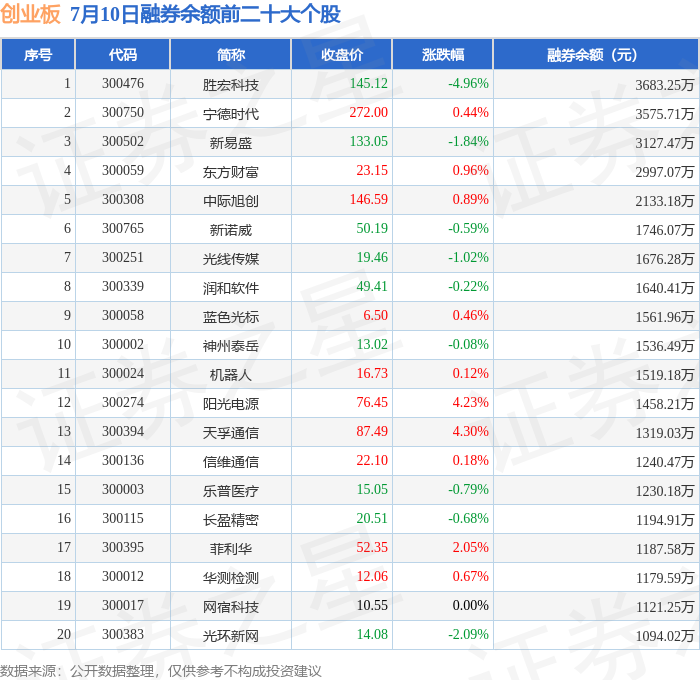Screen dimensions: 700x680
Task: Click the 融券余额（元） column header
Action: pyautogui.click(x=596, y=54)
